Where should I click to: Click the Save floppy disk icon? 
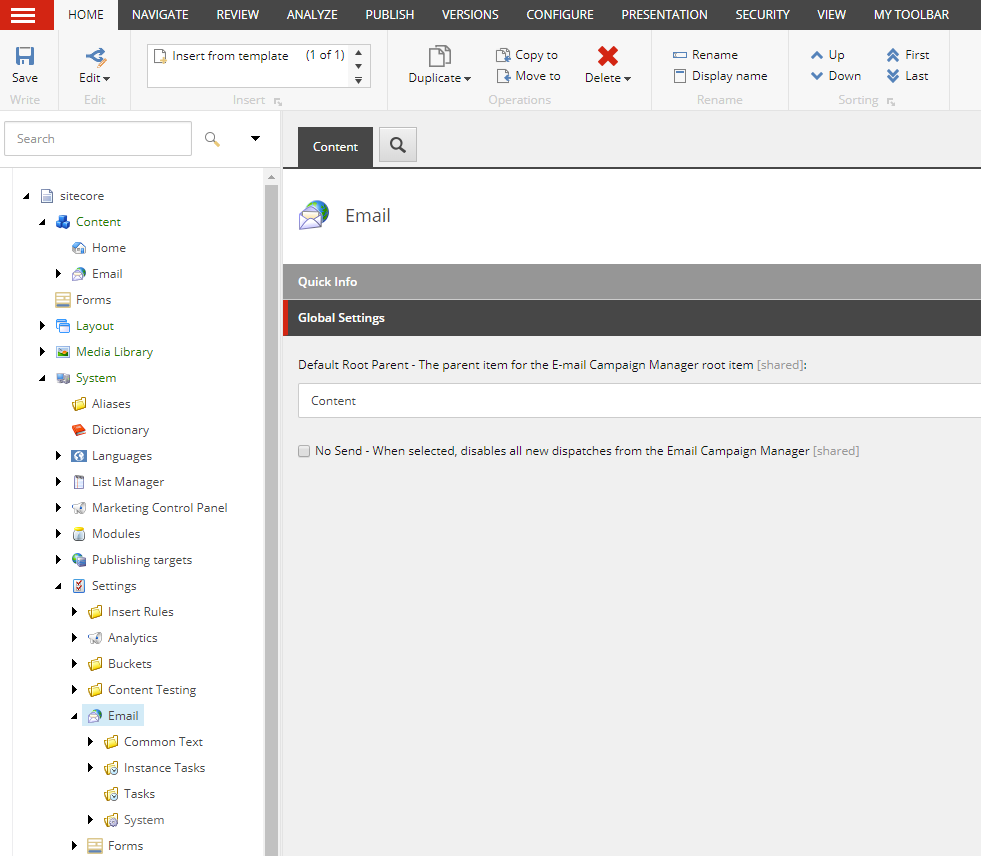[25, 57]
